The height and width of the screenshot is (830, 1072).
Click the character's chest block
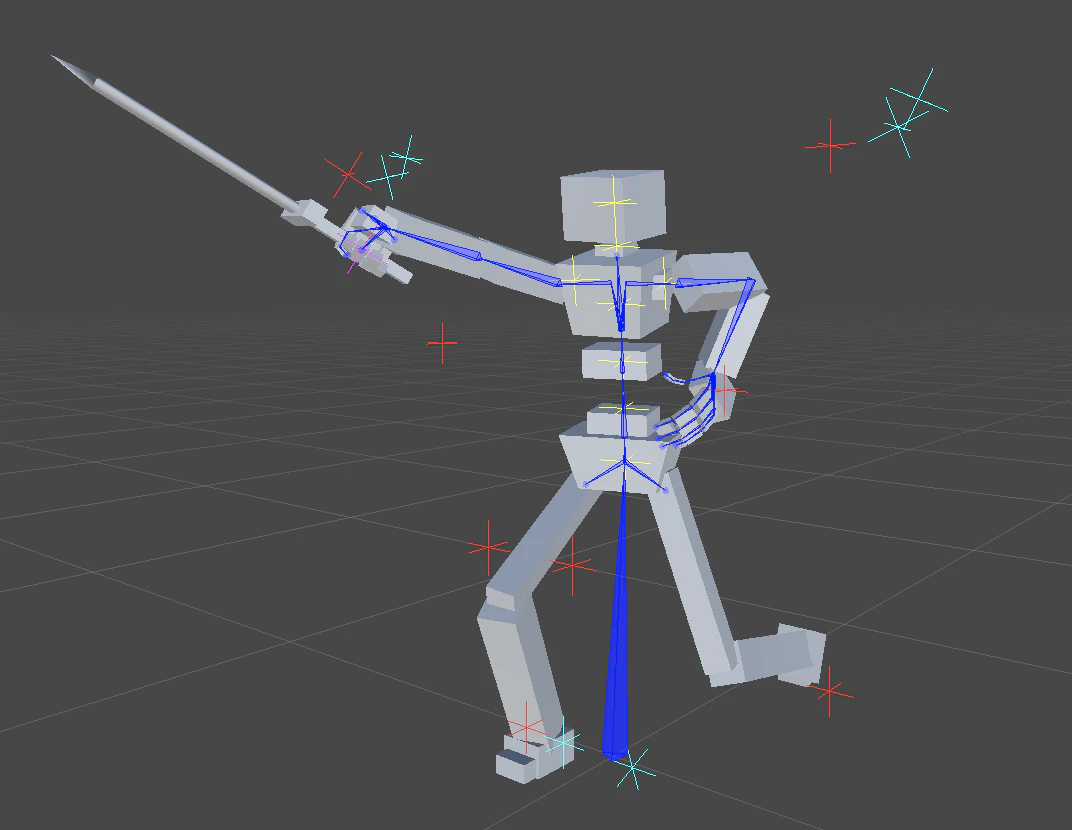coord(617,292)
